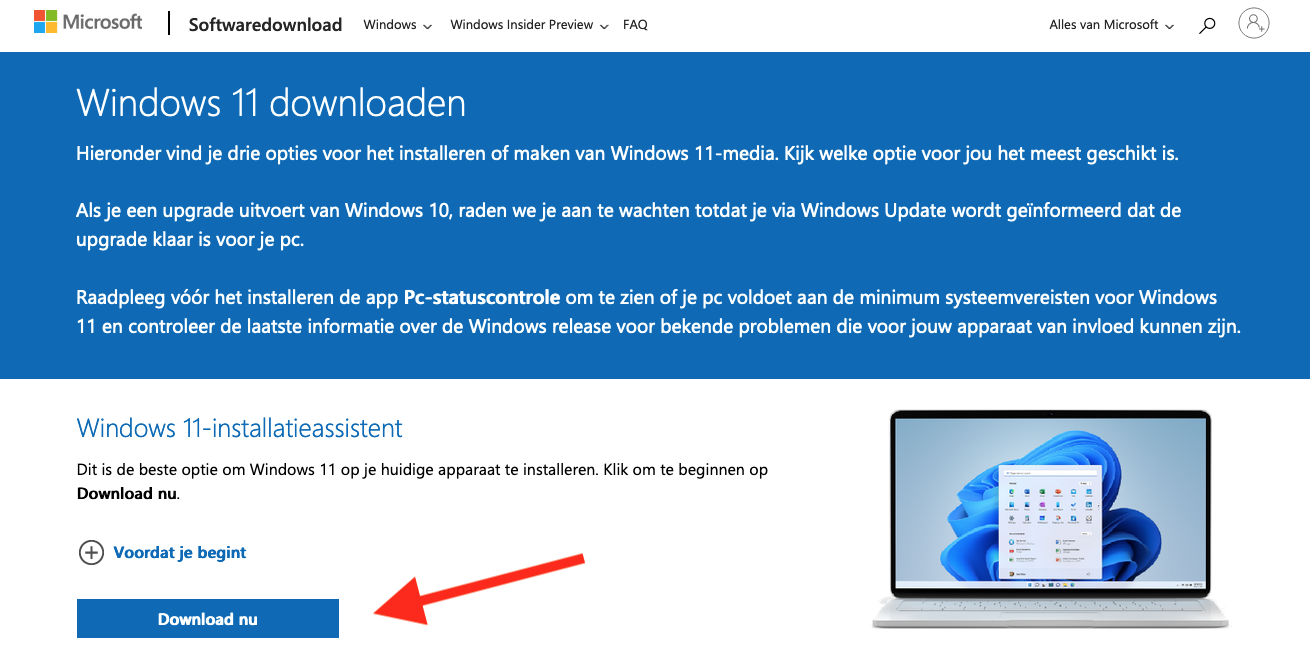Image resolution: width=1310 pixels, height=663 pixels.
Task: Open the FAQ menu item
Action: click(x=635, y=25)
